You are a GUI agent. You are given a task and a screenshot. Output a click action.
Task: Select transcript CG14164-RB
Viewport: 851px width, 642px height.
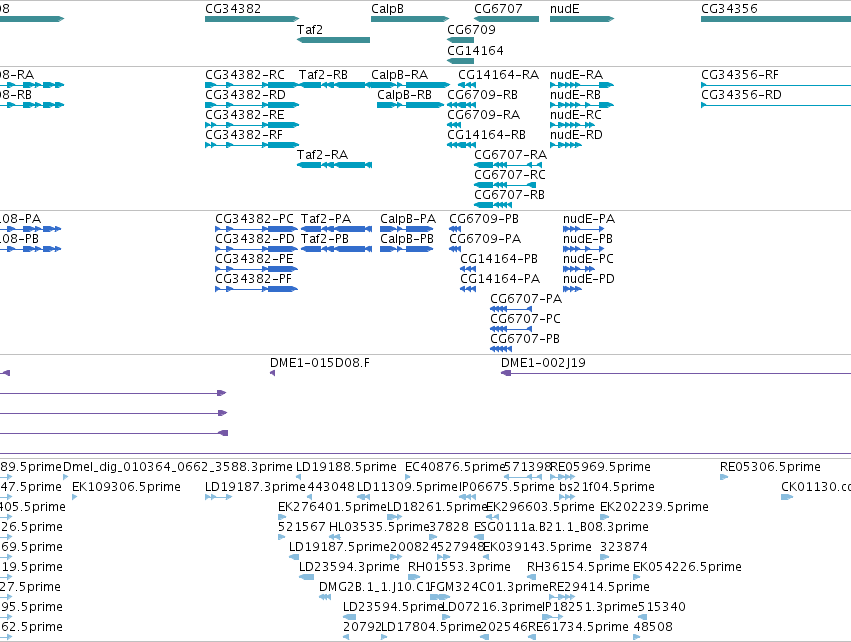[486, 135]
